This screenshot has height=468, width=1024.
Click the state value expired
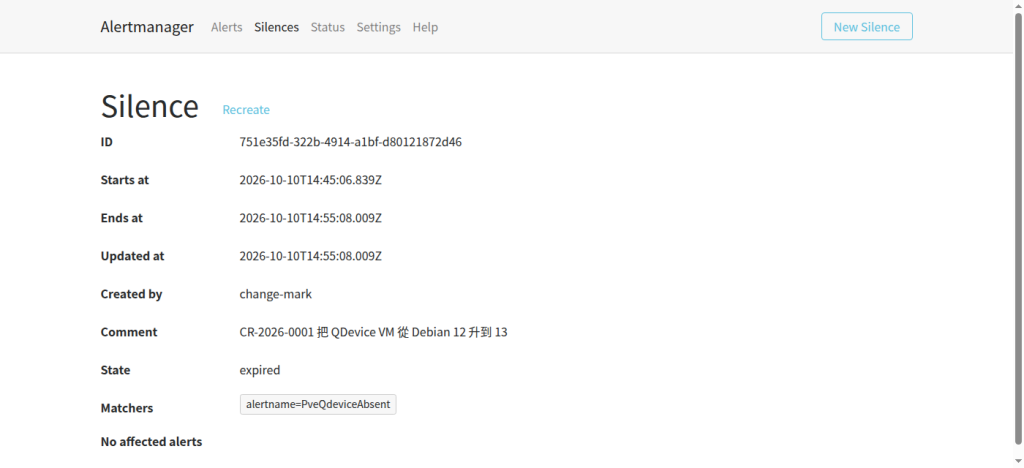tap(260, 370)
